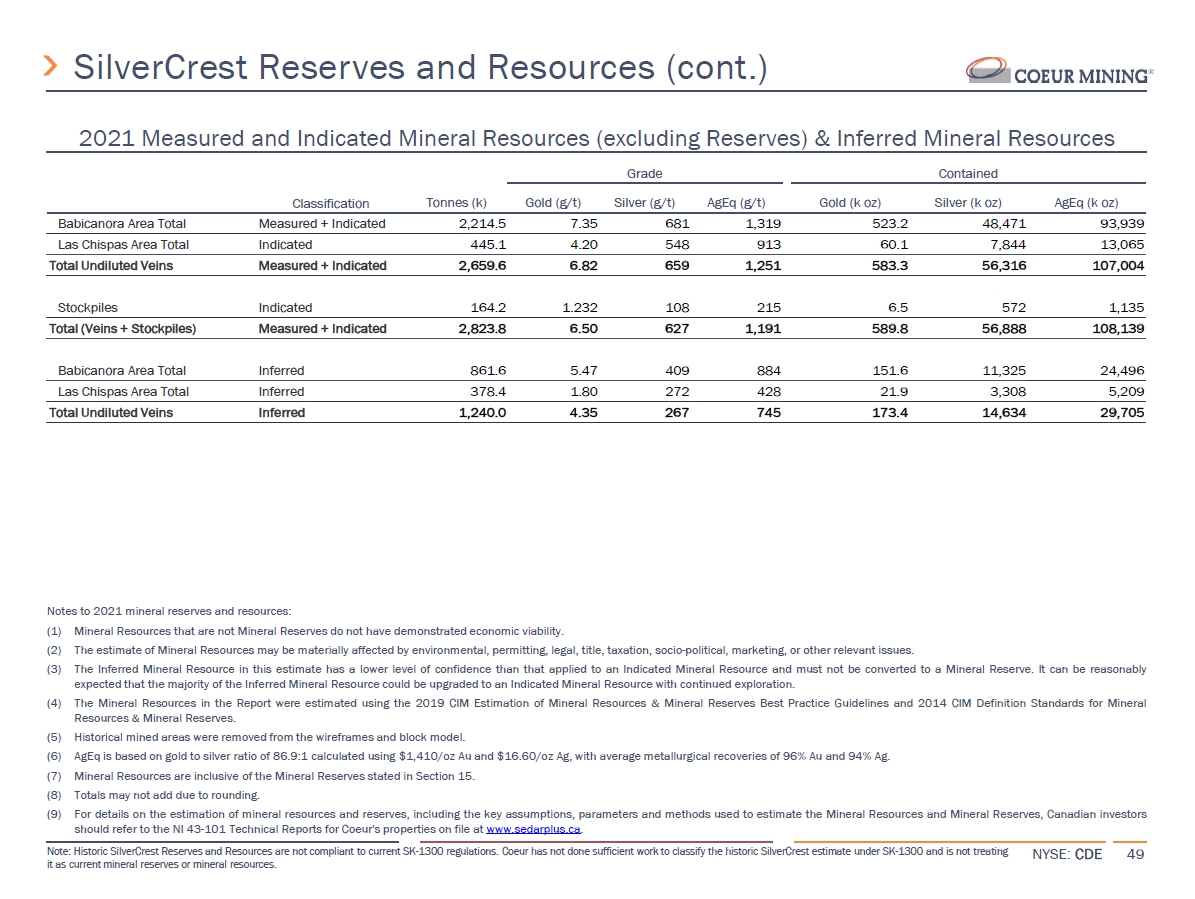The image size is (1195, 899).
Task: Click the NYSE: CDE ticker label
Action: [1068, 855]
